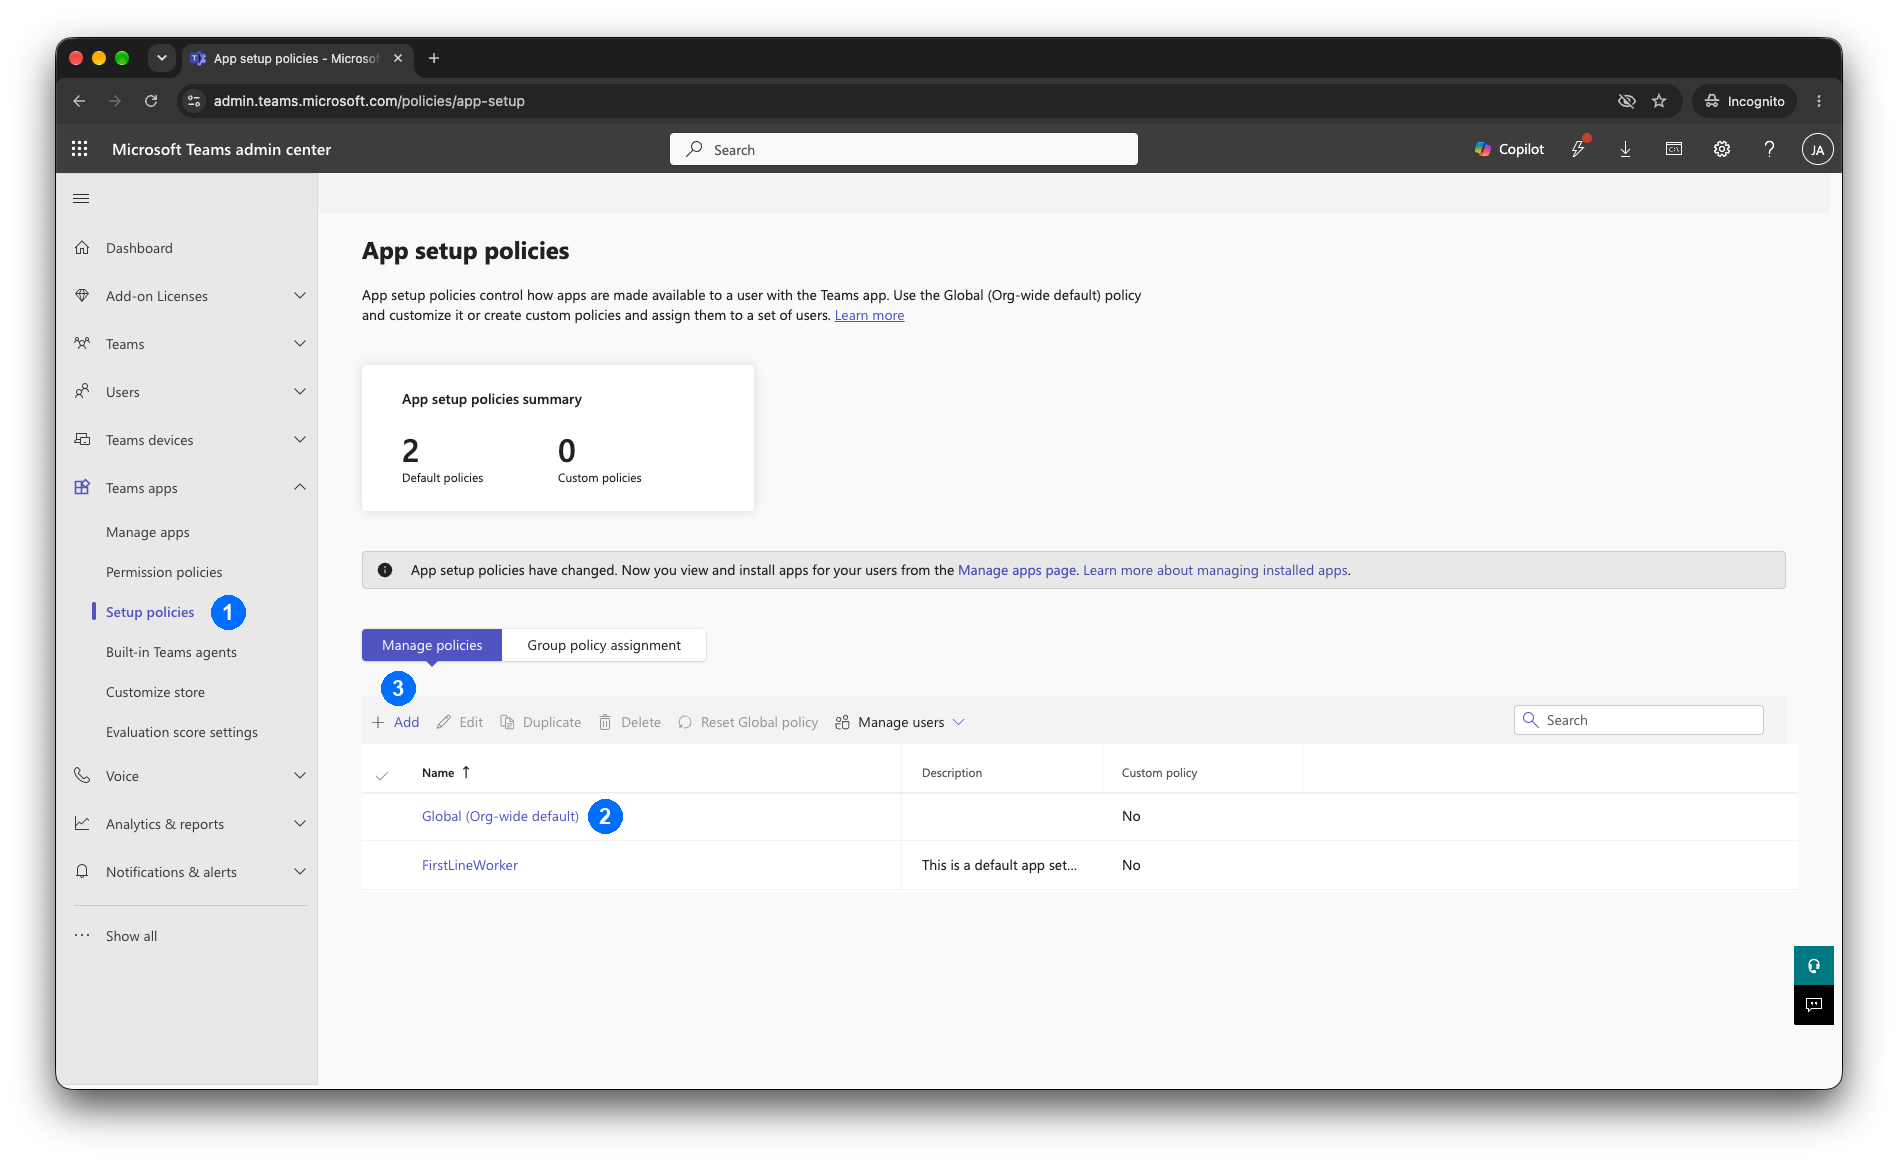Open the help question mark icon
The width and height of the screenshot is (1898, 1163).
pos(1769,149)
